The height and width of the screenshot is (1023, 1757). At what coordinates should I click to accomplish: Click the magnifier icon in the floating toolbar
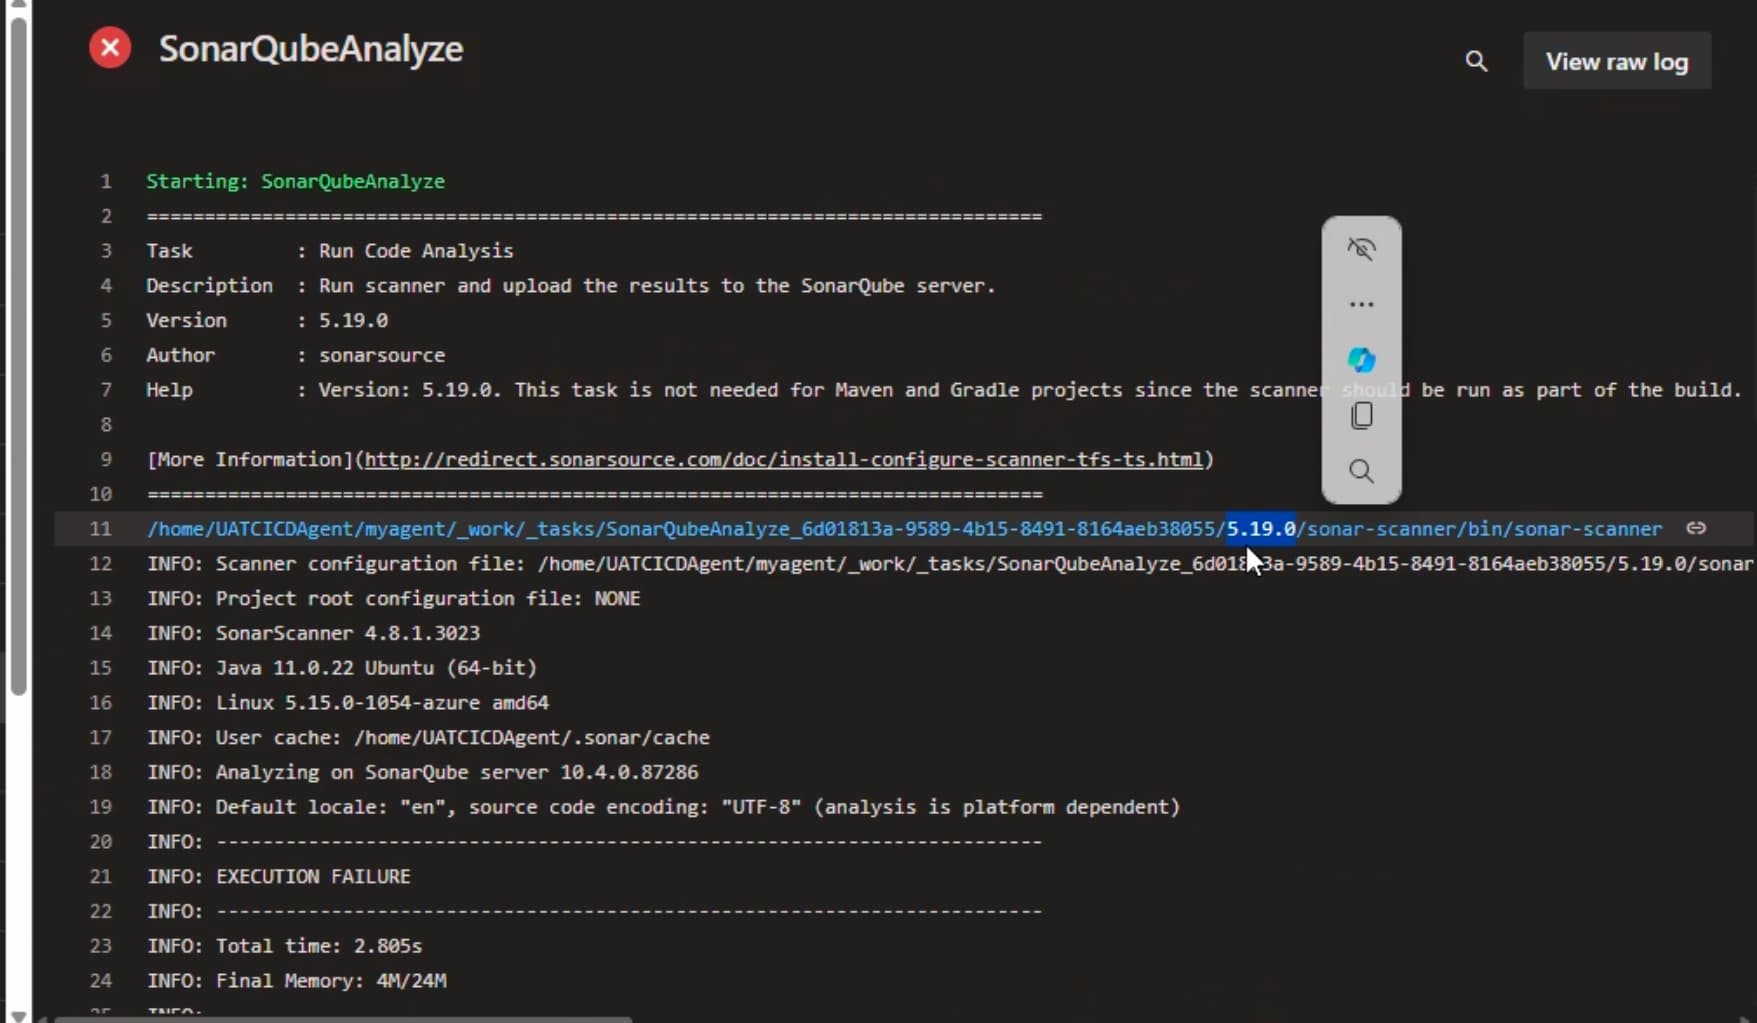pos(1361,471)
